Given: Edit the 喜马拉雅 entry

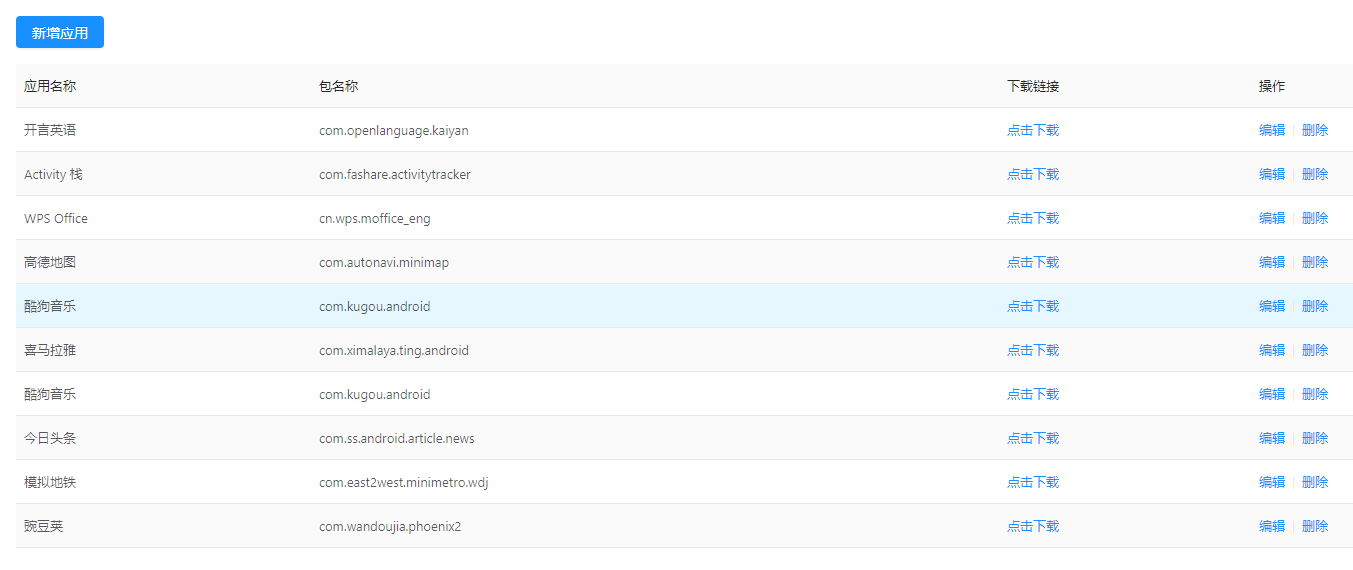Looking at the screenshot, I should pos(1272,350).
